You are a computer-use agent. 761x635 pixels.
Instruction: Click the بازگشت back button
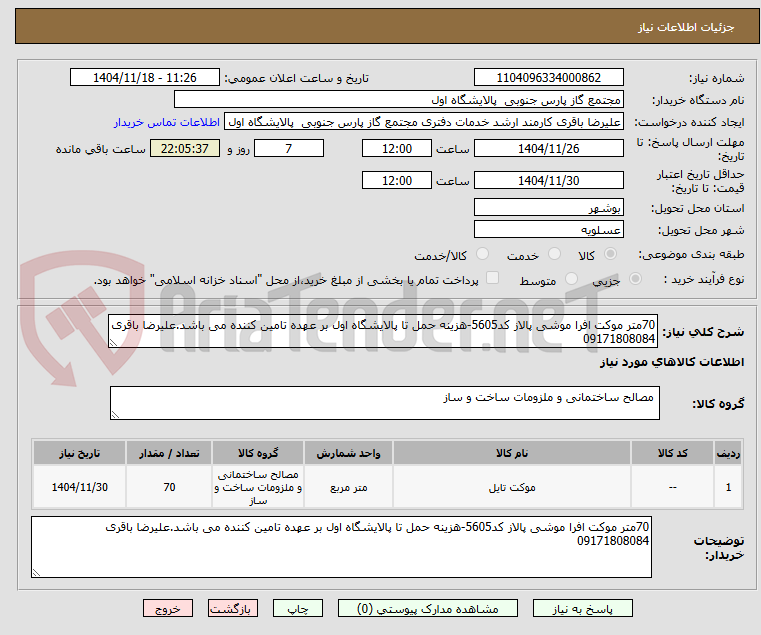(x=232, y=608)
